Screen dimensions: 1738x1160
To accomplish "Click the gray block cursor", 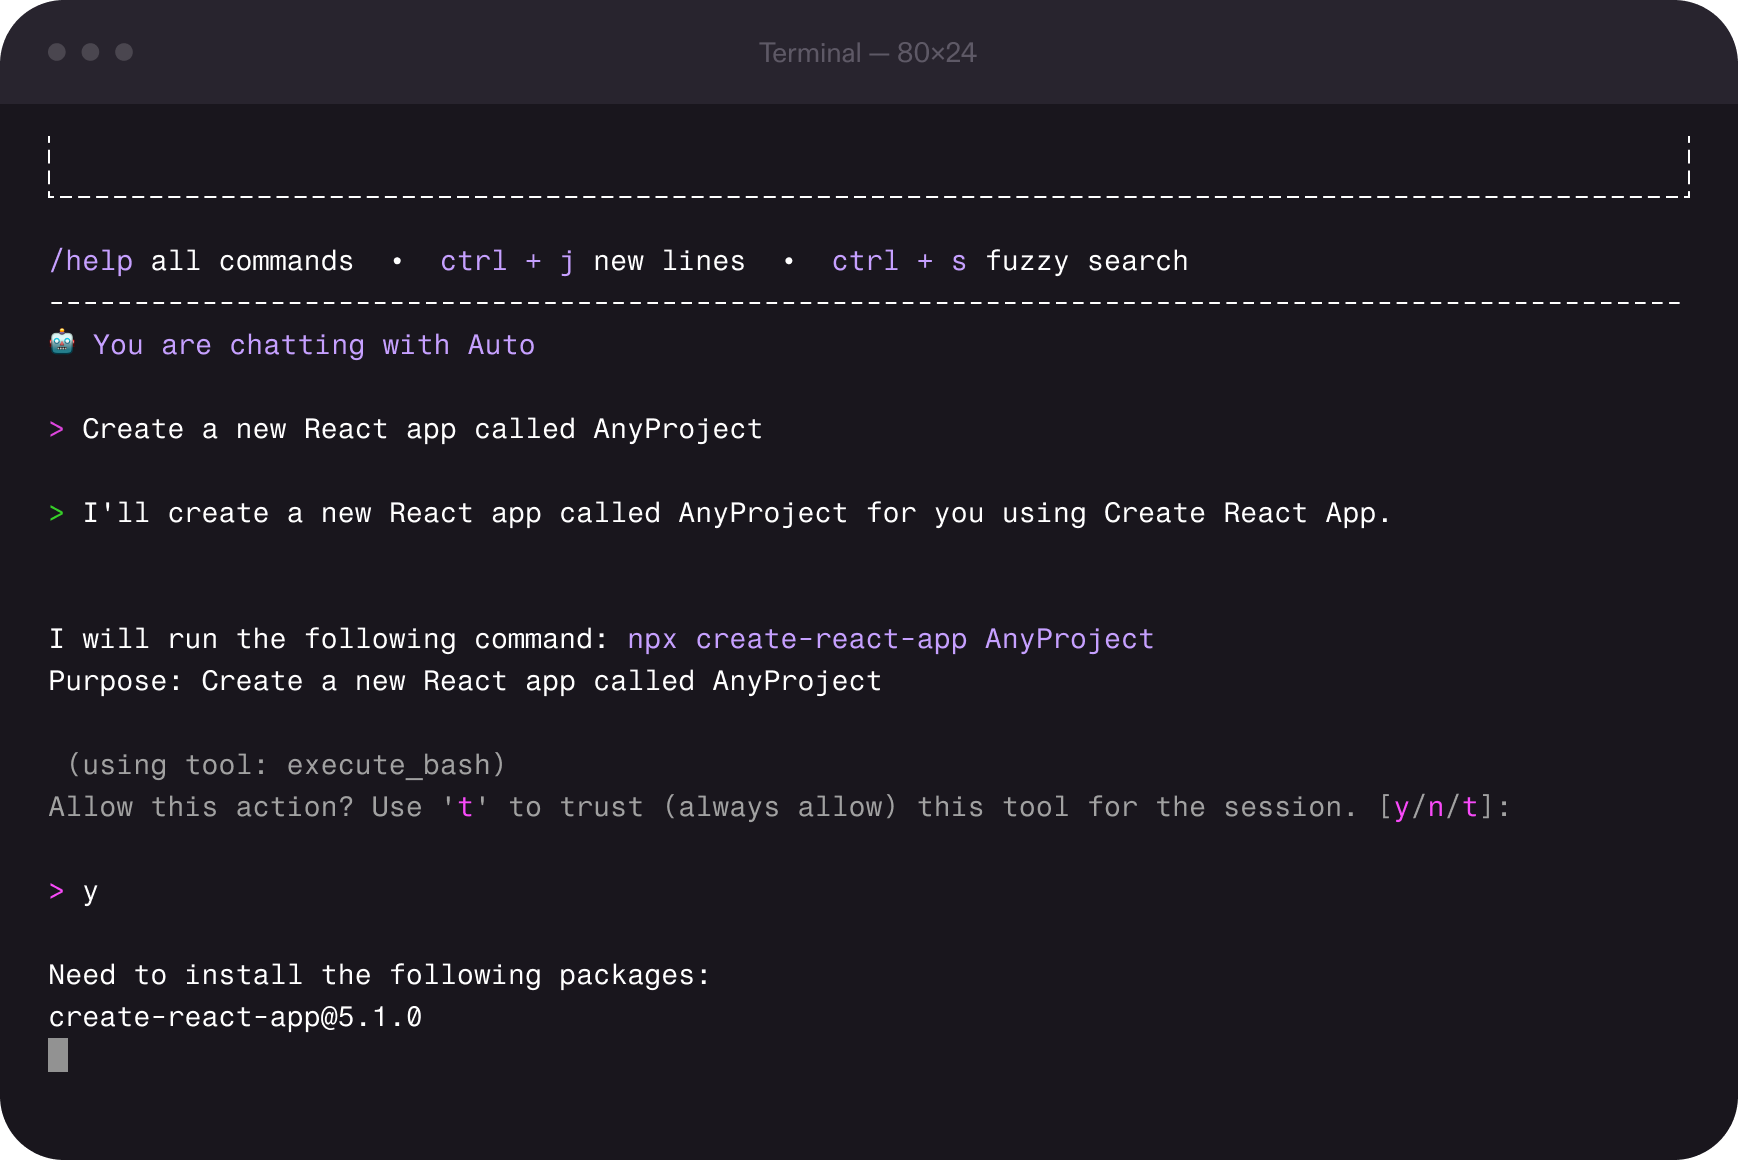I will click(58, 1055).
